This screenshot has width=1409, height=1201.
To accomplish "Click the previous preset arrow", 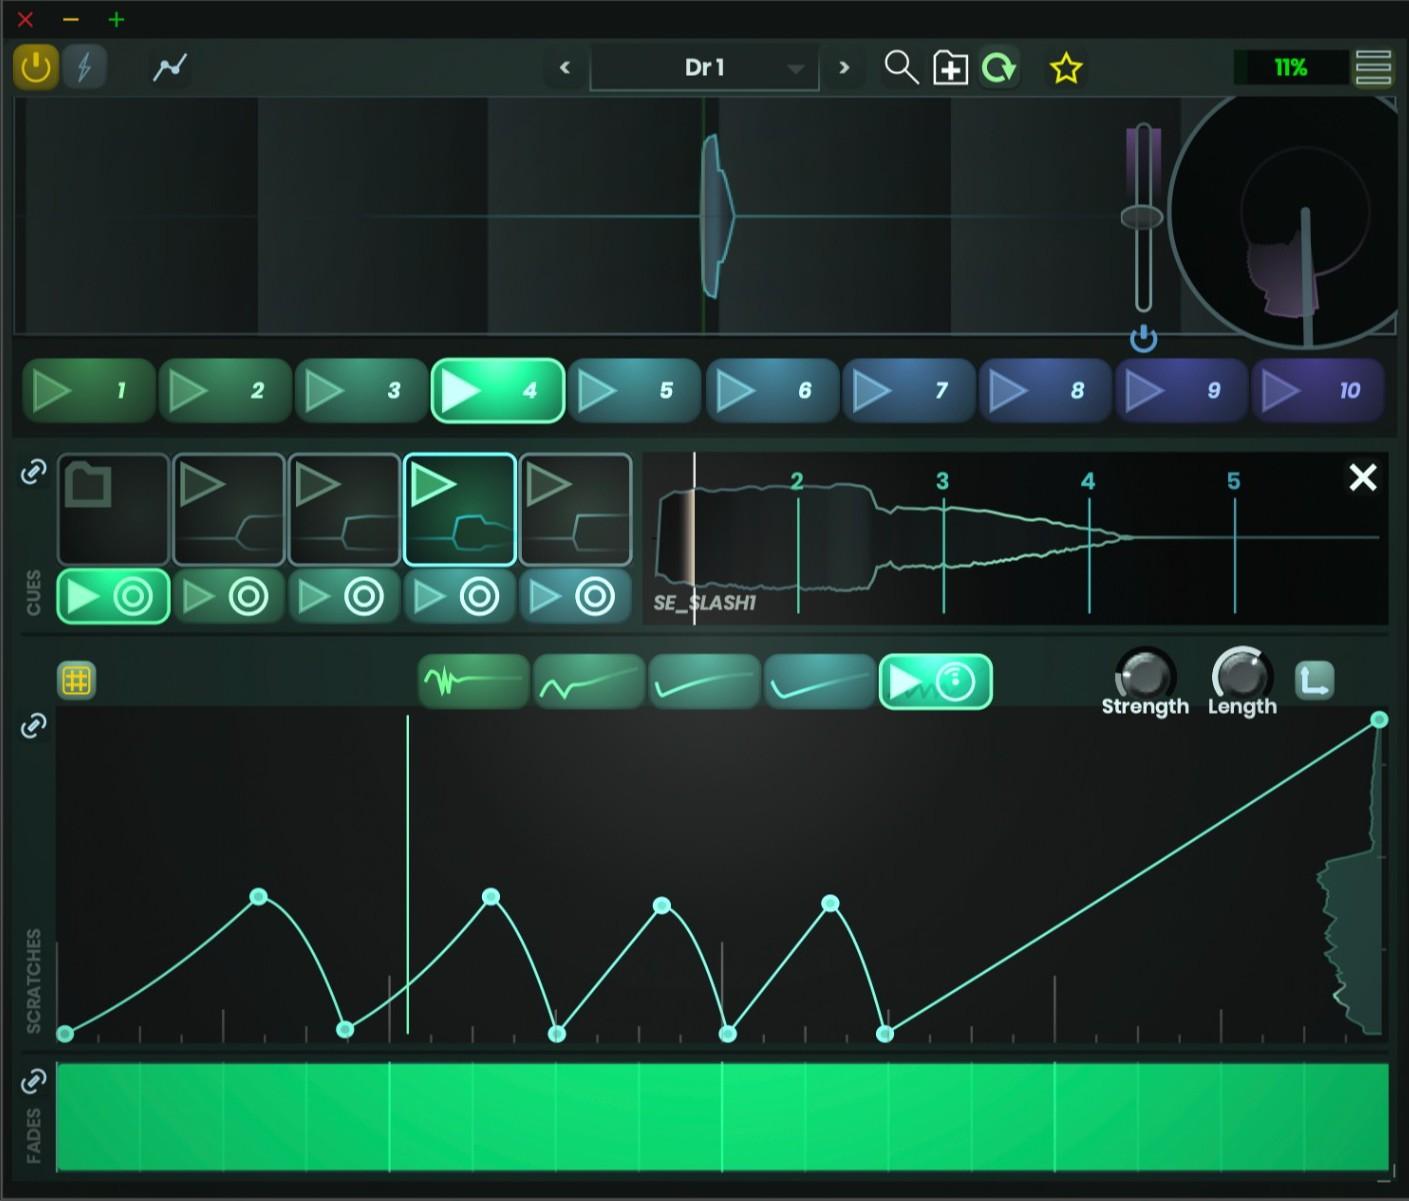I will 565,68.
